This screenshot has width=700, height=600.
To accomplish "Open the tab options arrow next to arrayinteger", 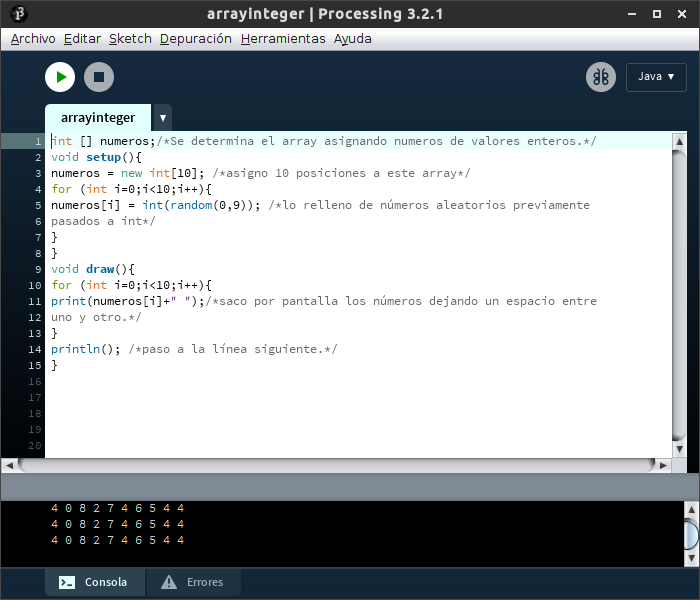I will click(x=163, y=118).
